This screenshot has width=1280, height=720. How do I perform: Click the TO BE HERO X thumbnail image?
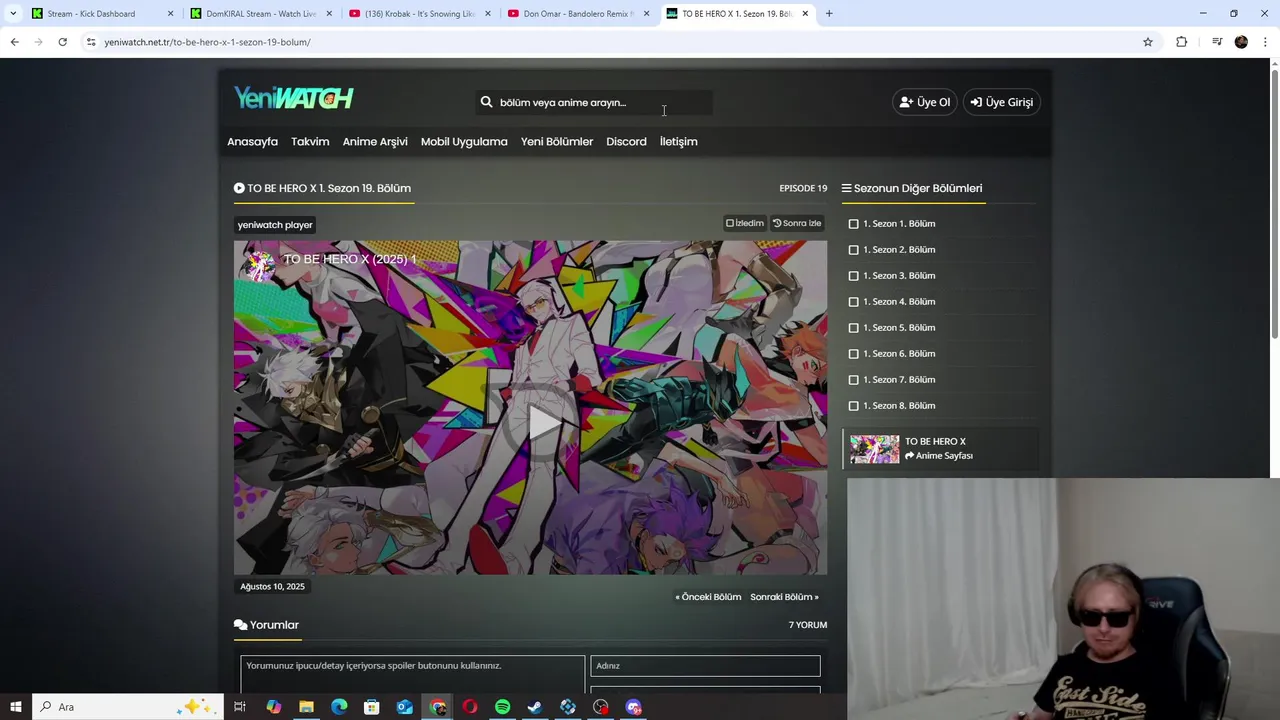[875, 449]
